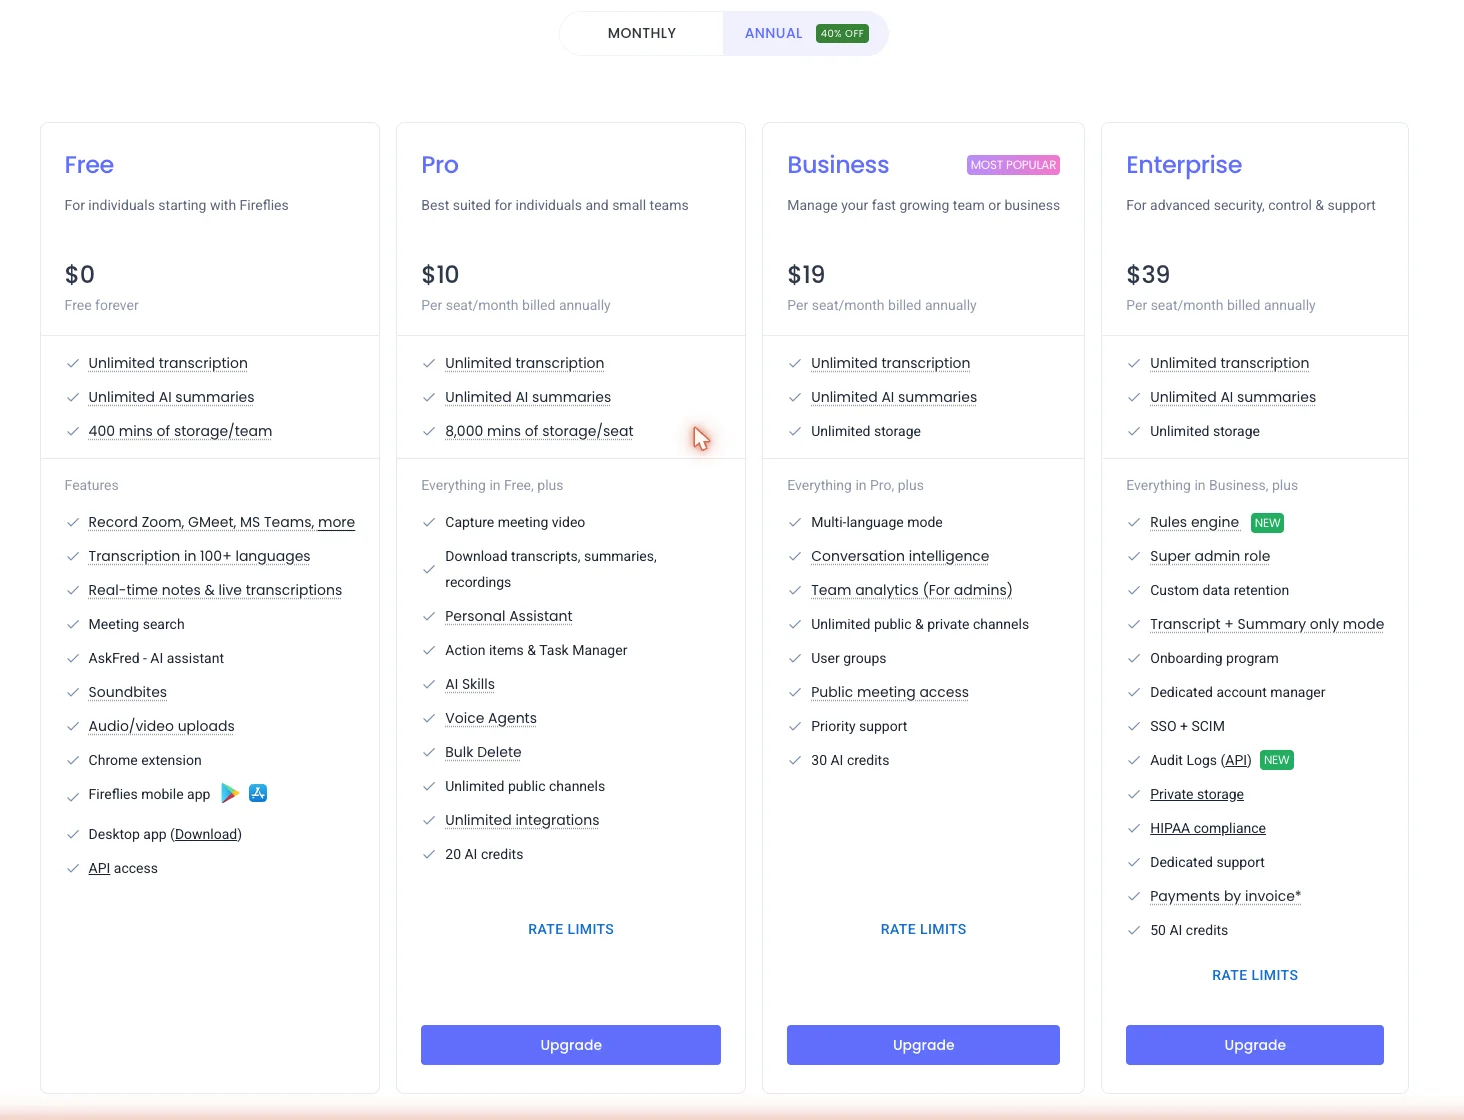Click NEW badge beside Rules engine
The width and height of the screenshot is (1464, 1120).
pos(1267,523)
